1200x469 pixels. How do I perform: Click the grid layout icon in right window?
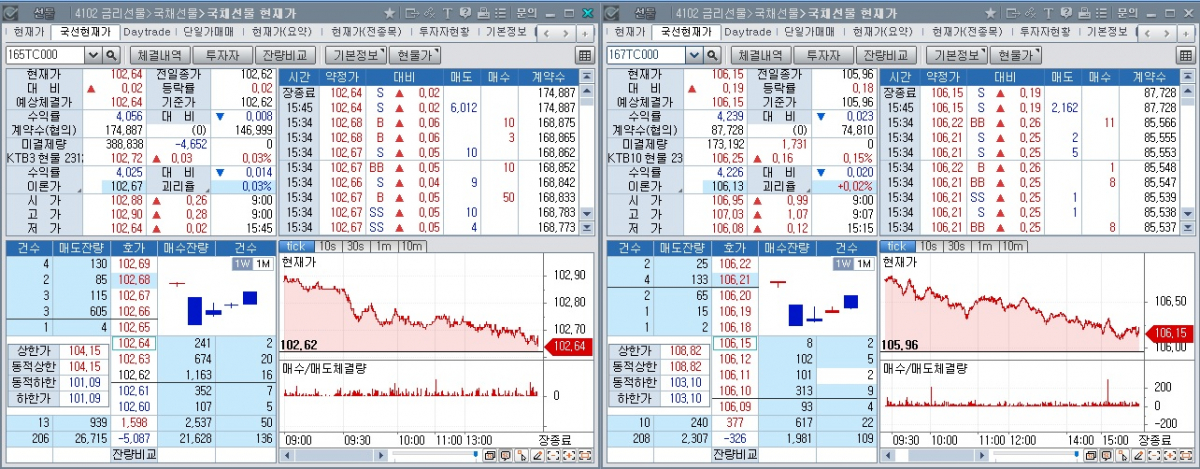click(x=1187, y=55)
